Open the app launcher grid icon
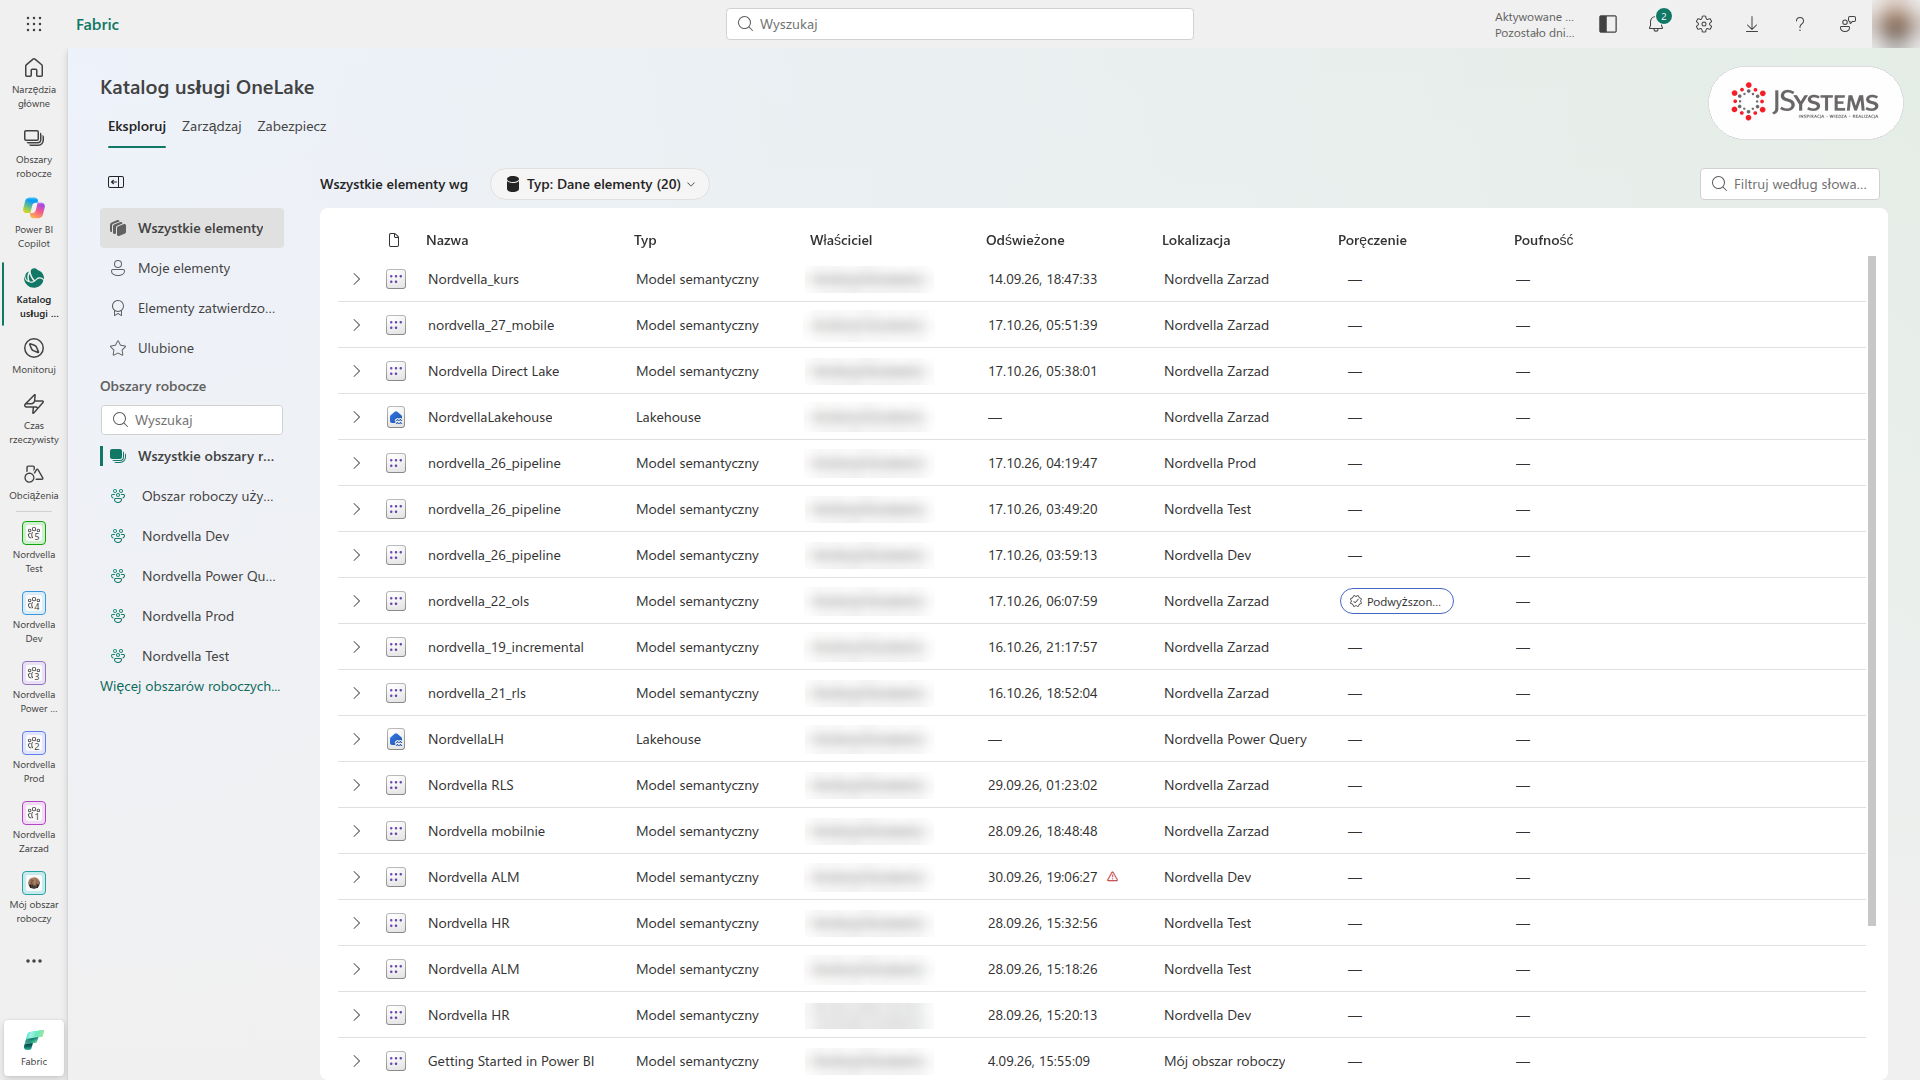This screenshot has height=1080, width=1920. point(34,24)
